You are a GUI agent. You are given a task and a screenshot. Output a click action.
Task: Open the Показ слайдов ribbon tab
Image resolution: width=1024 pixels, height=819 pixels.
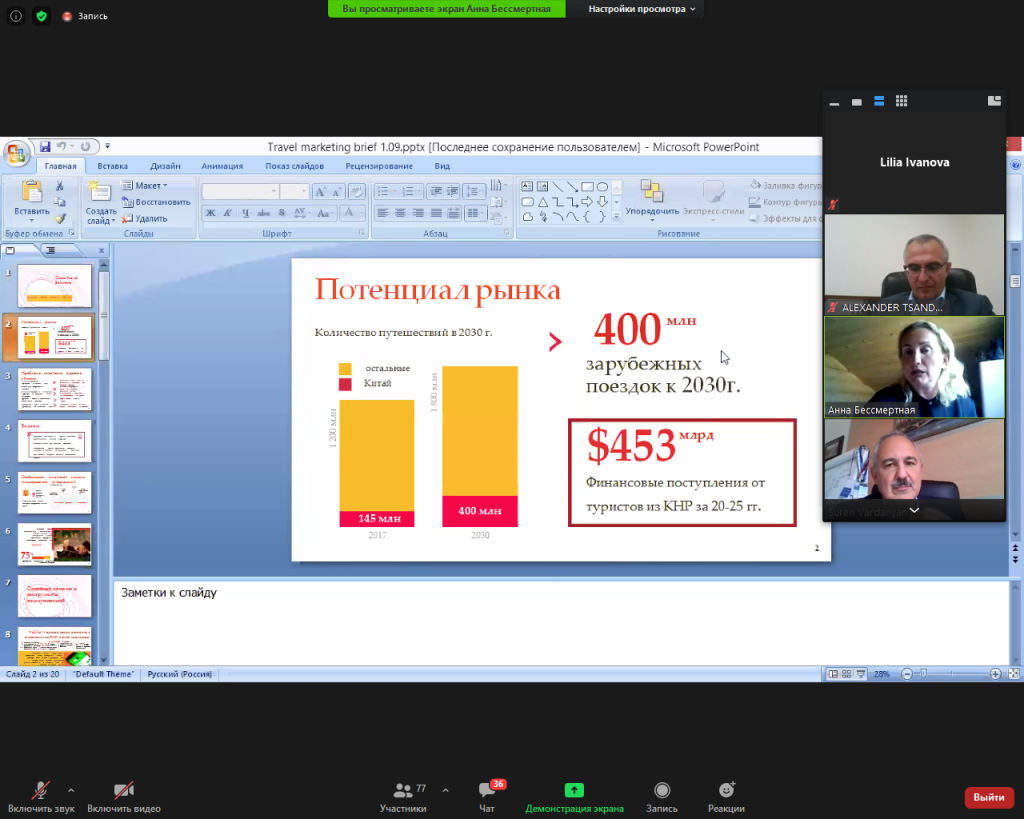(x=294, y=166)
